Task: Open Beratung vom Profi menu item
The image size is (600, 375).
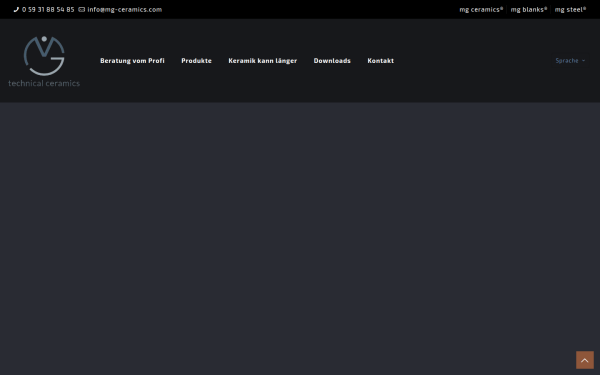Action: [x=132, y=60]
